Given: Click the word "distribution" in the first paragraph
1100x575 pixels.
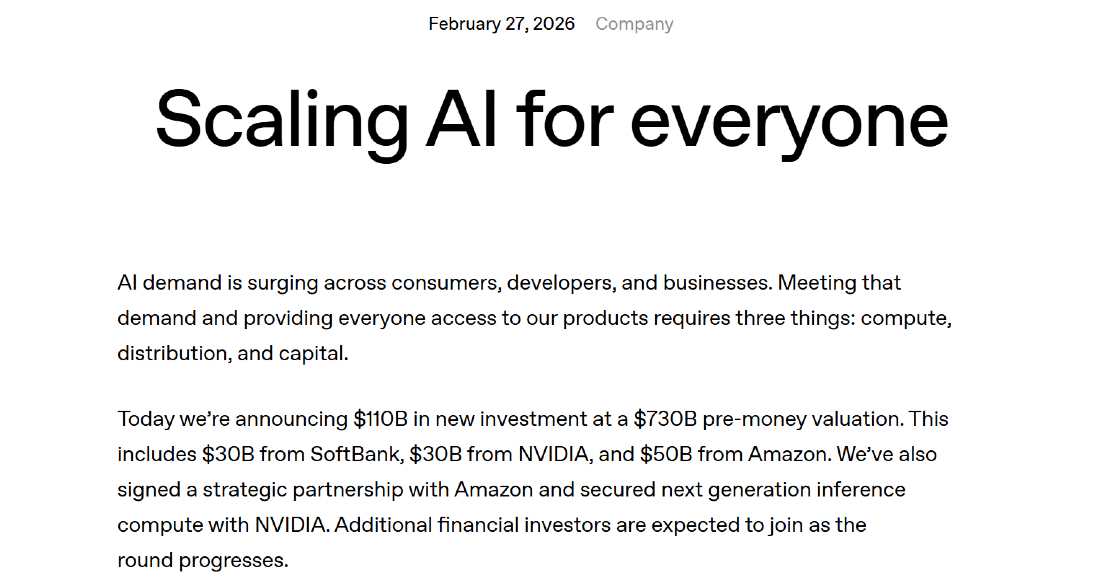Looking at the screenshot, I should [x=170, y=353].
